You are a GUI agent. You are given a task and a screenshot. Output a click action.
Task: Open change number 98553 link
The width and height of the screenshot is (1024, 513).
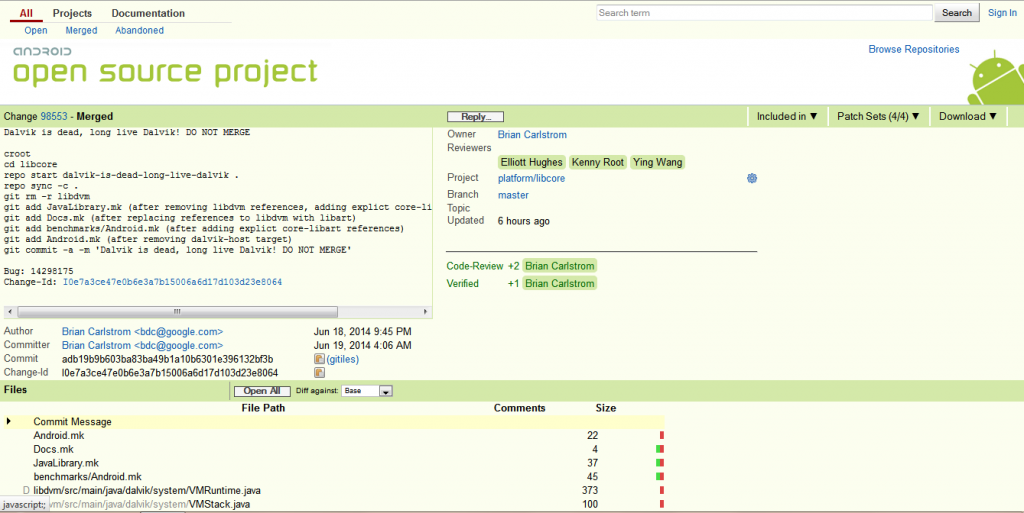click(x=54, y=116)
